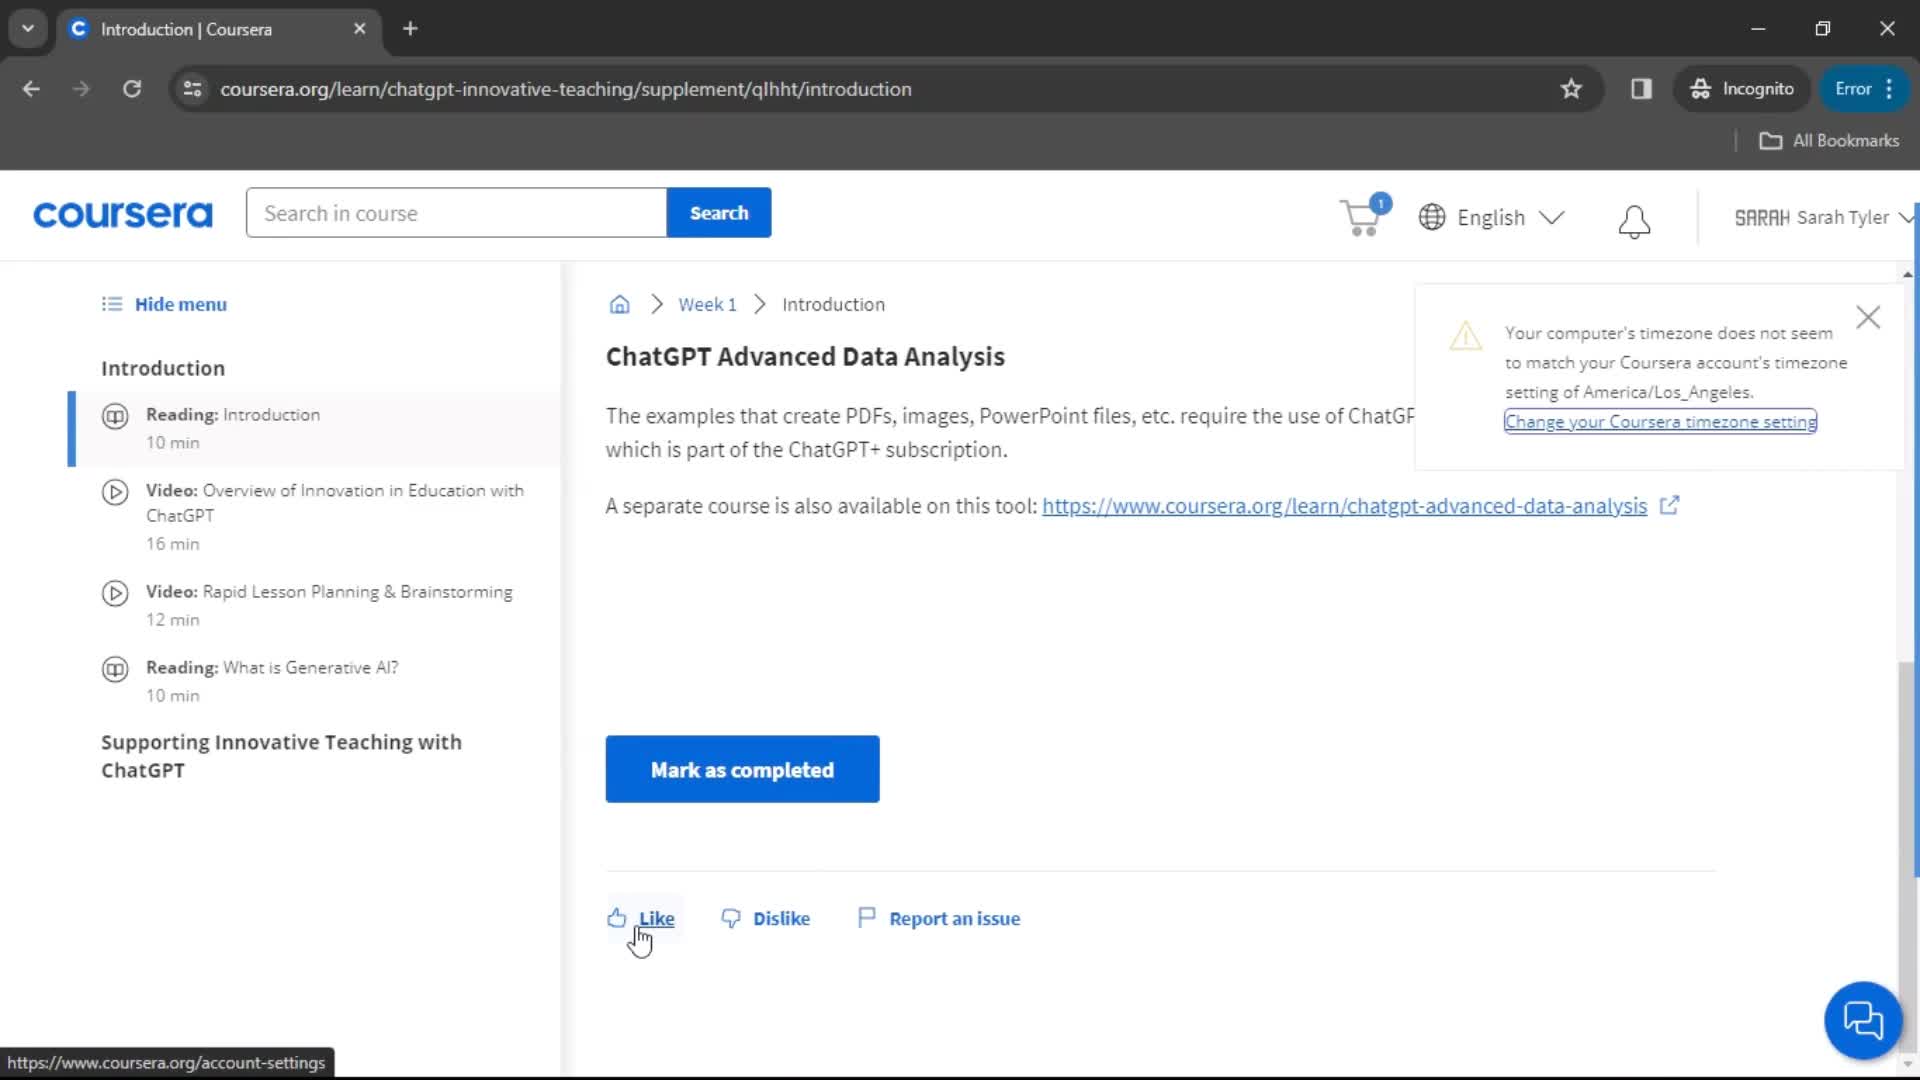Click the notifications bell icon
This screenshot has height=1080, width=1920.
1635,218
